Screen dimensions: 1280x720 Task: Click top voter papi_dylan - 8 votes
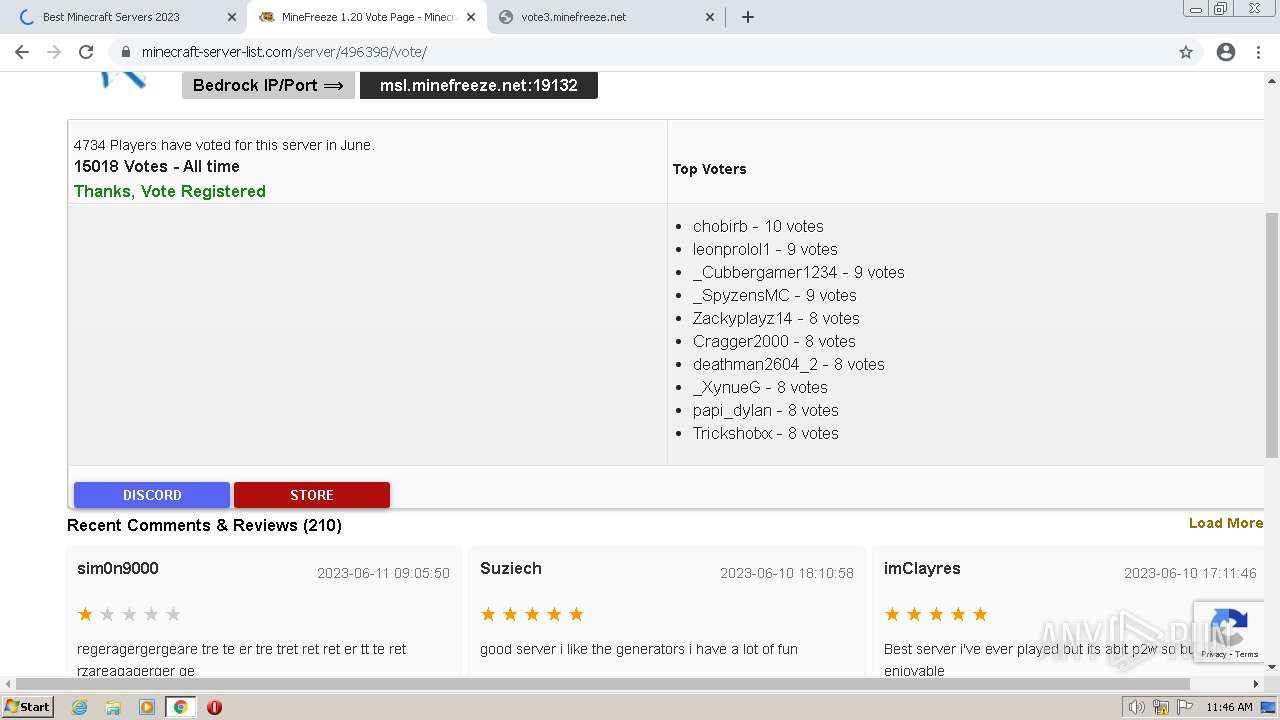pos(766,410)
